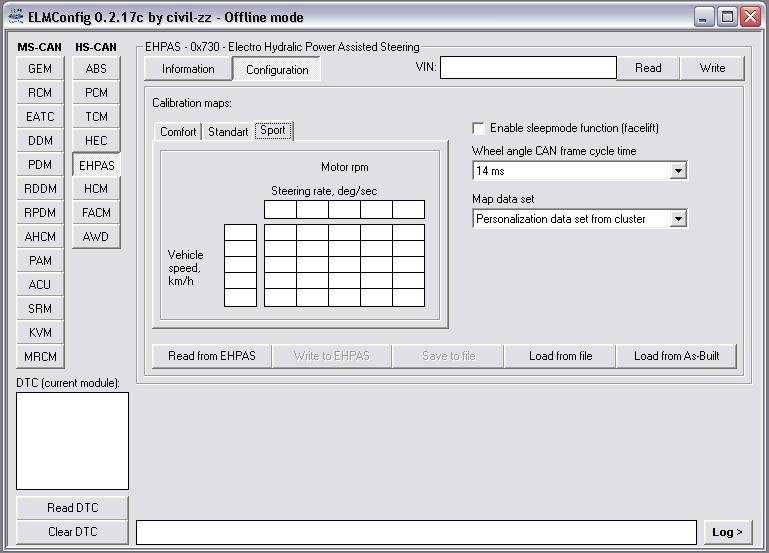Select the GEM module button

tap(40, 69)
